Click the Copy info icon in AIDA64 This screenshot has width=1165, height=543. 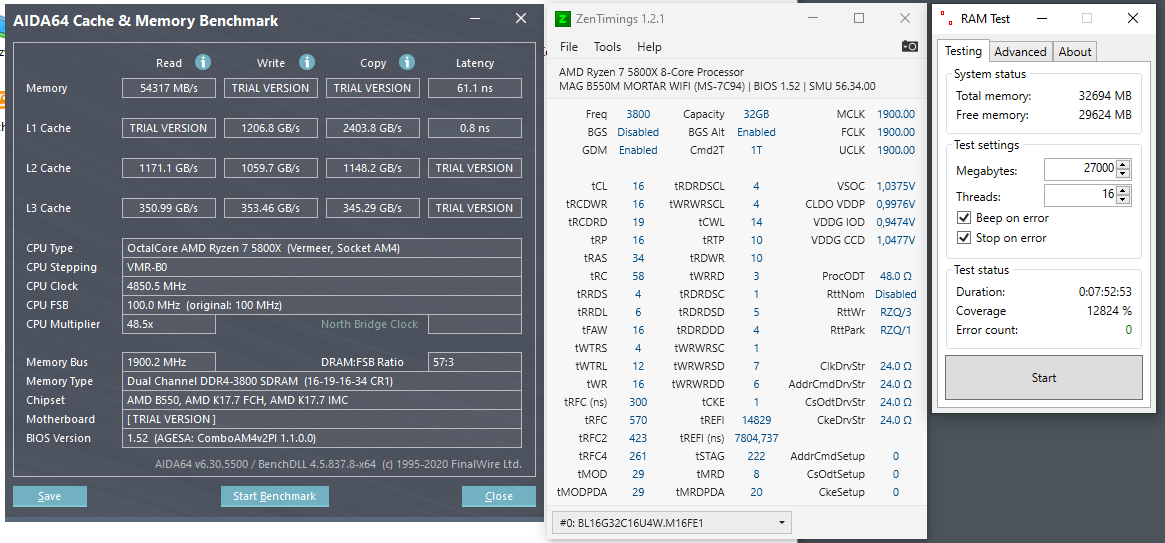tap(406, 62)
